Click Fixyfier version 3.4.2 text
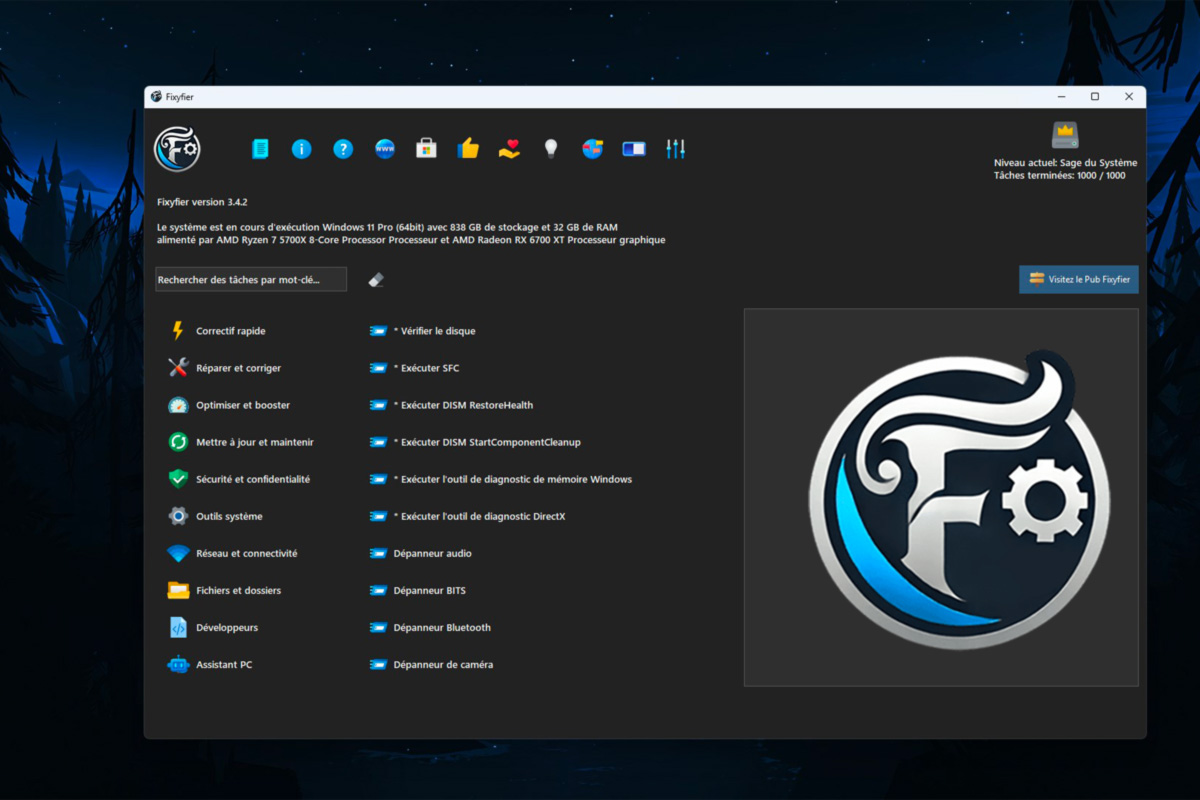The image size is (1200, 800). pyautogui.click(x=202, y=202)
